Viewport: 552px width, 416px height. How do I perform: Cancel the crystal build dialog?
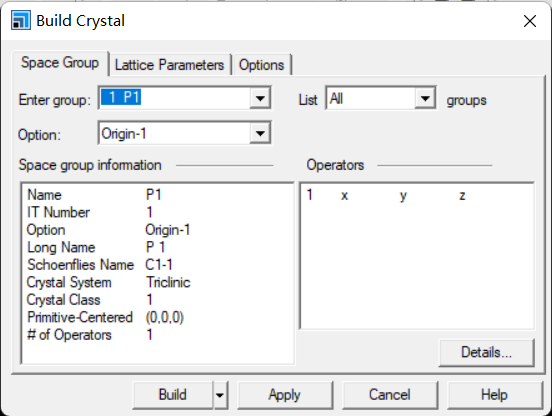pos(390,395)
